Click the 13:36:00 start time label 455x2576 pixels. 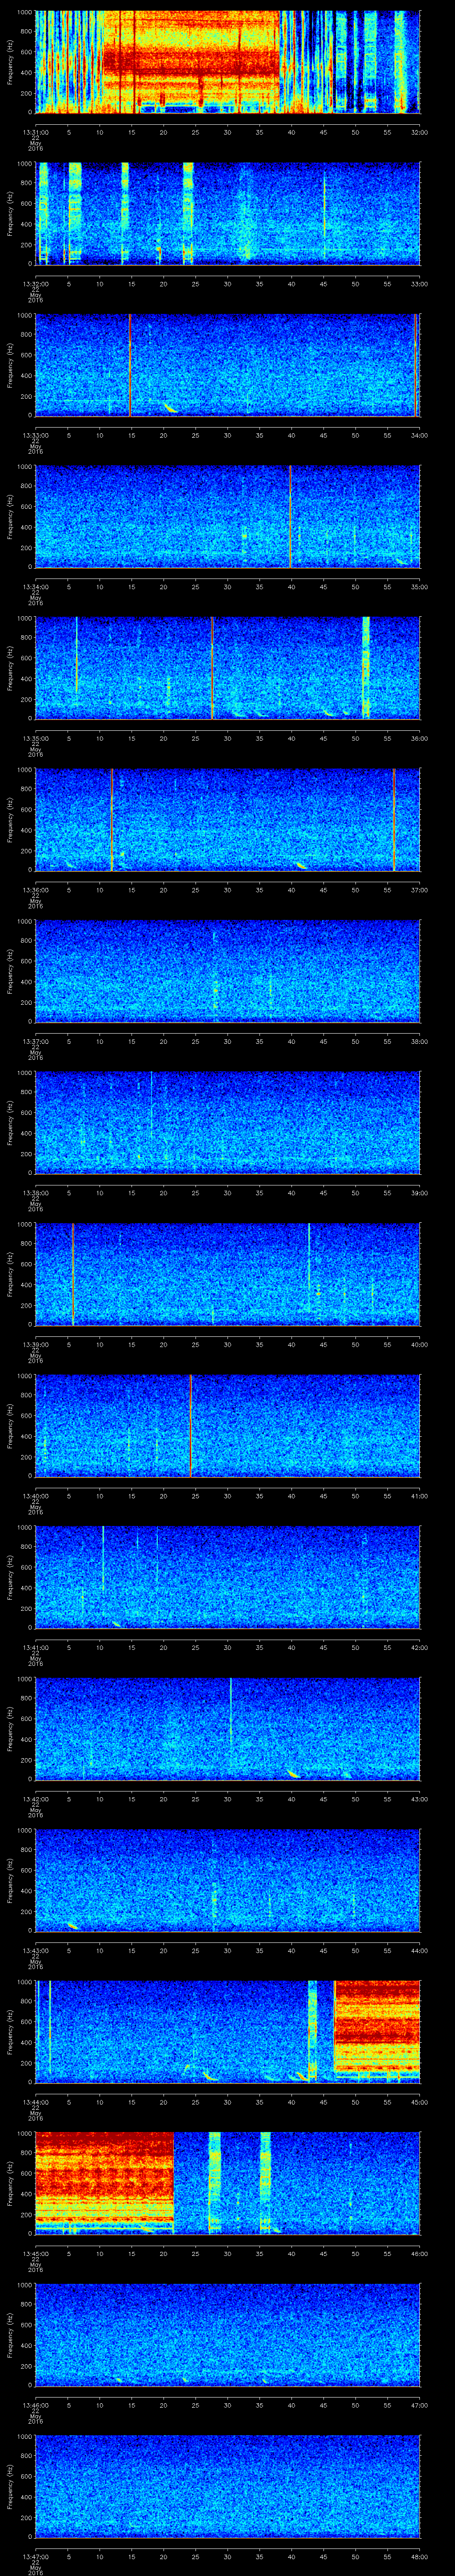click(35, 890)
